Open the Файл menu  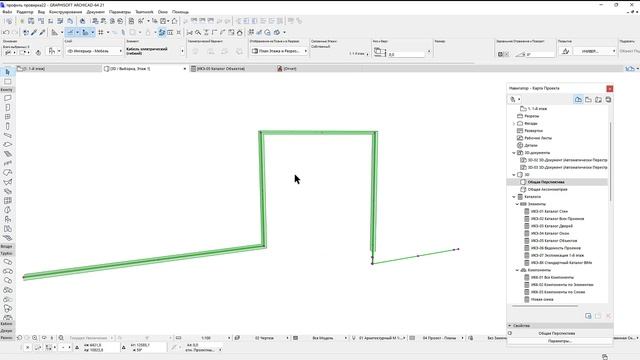click(x=7, y=12)
